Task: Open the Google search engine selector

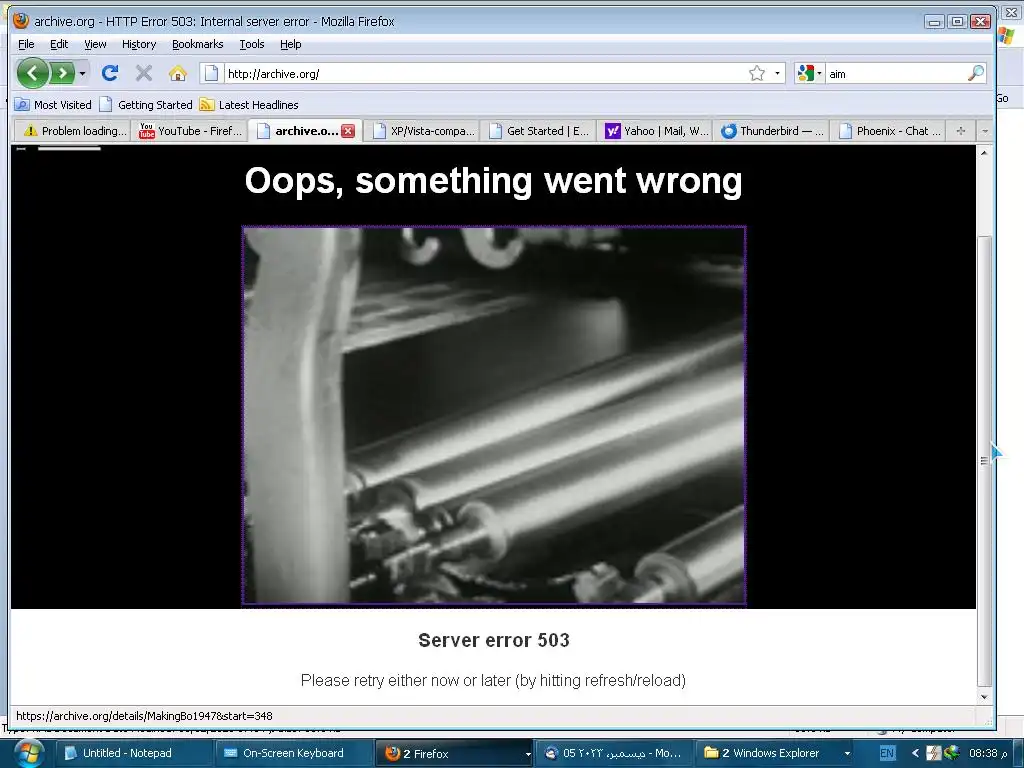Action: pyautogui.click(x=809, y=73)
